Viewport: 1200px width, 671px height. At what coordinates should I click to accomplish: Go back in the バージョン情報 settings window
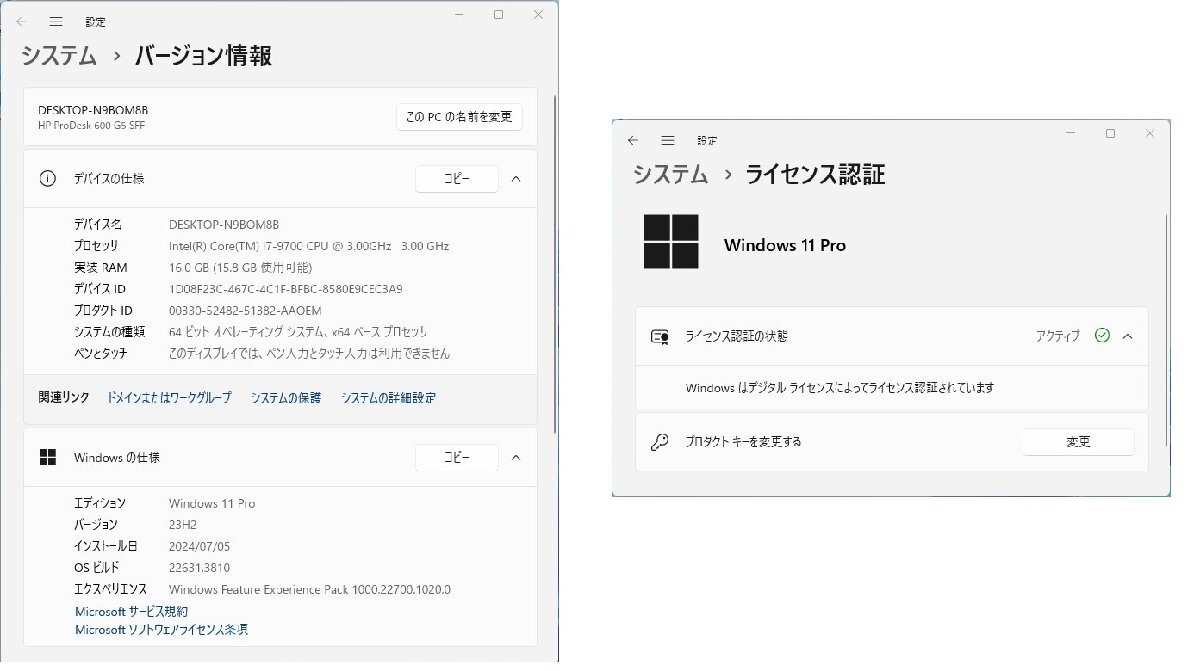pyautogui.click(x=21, y=21)
